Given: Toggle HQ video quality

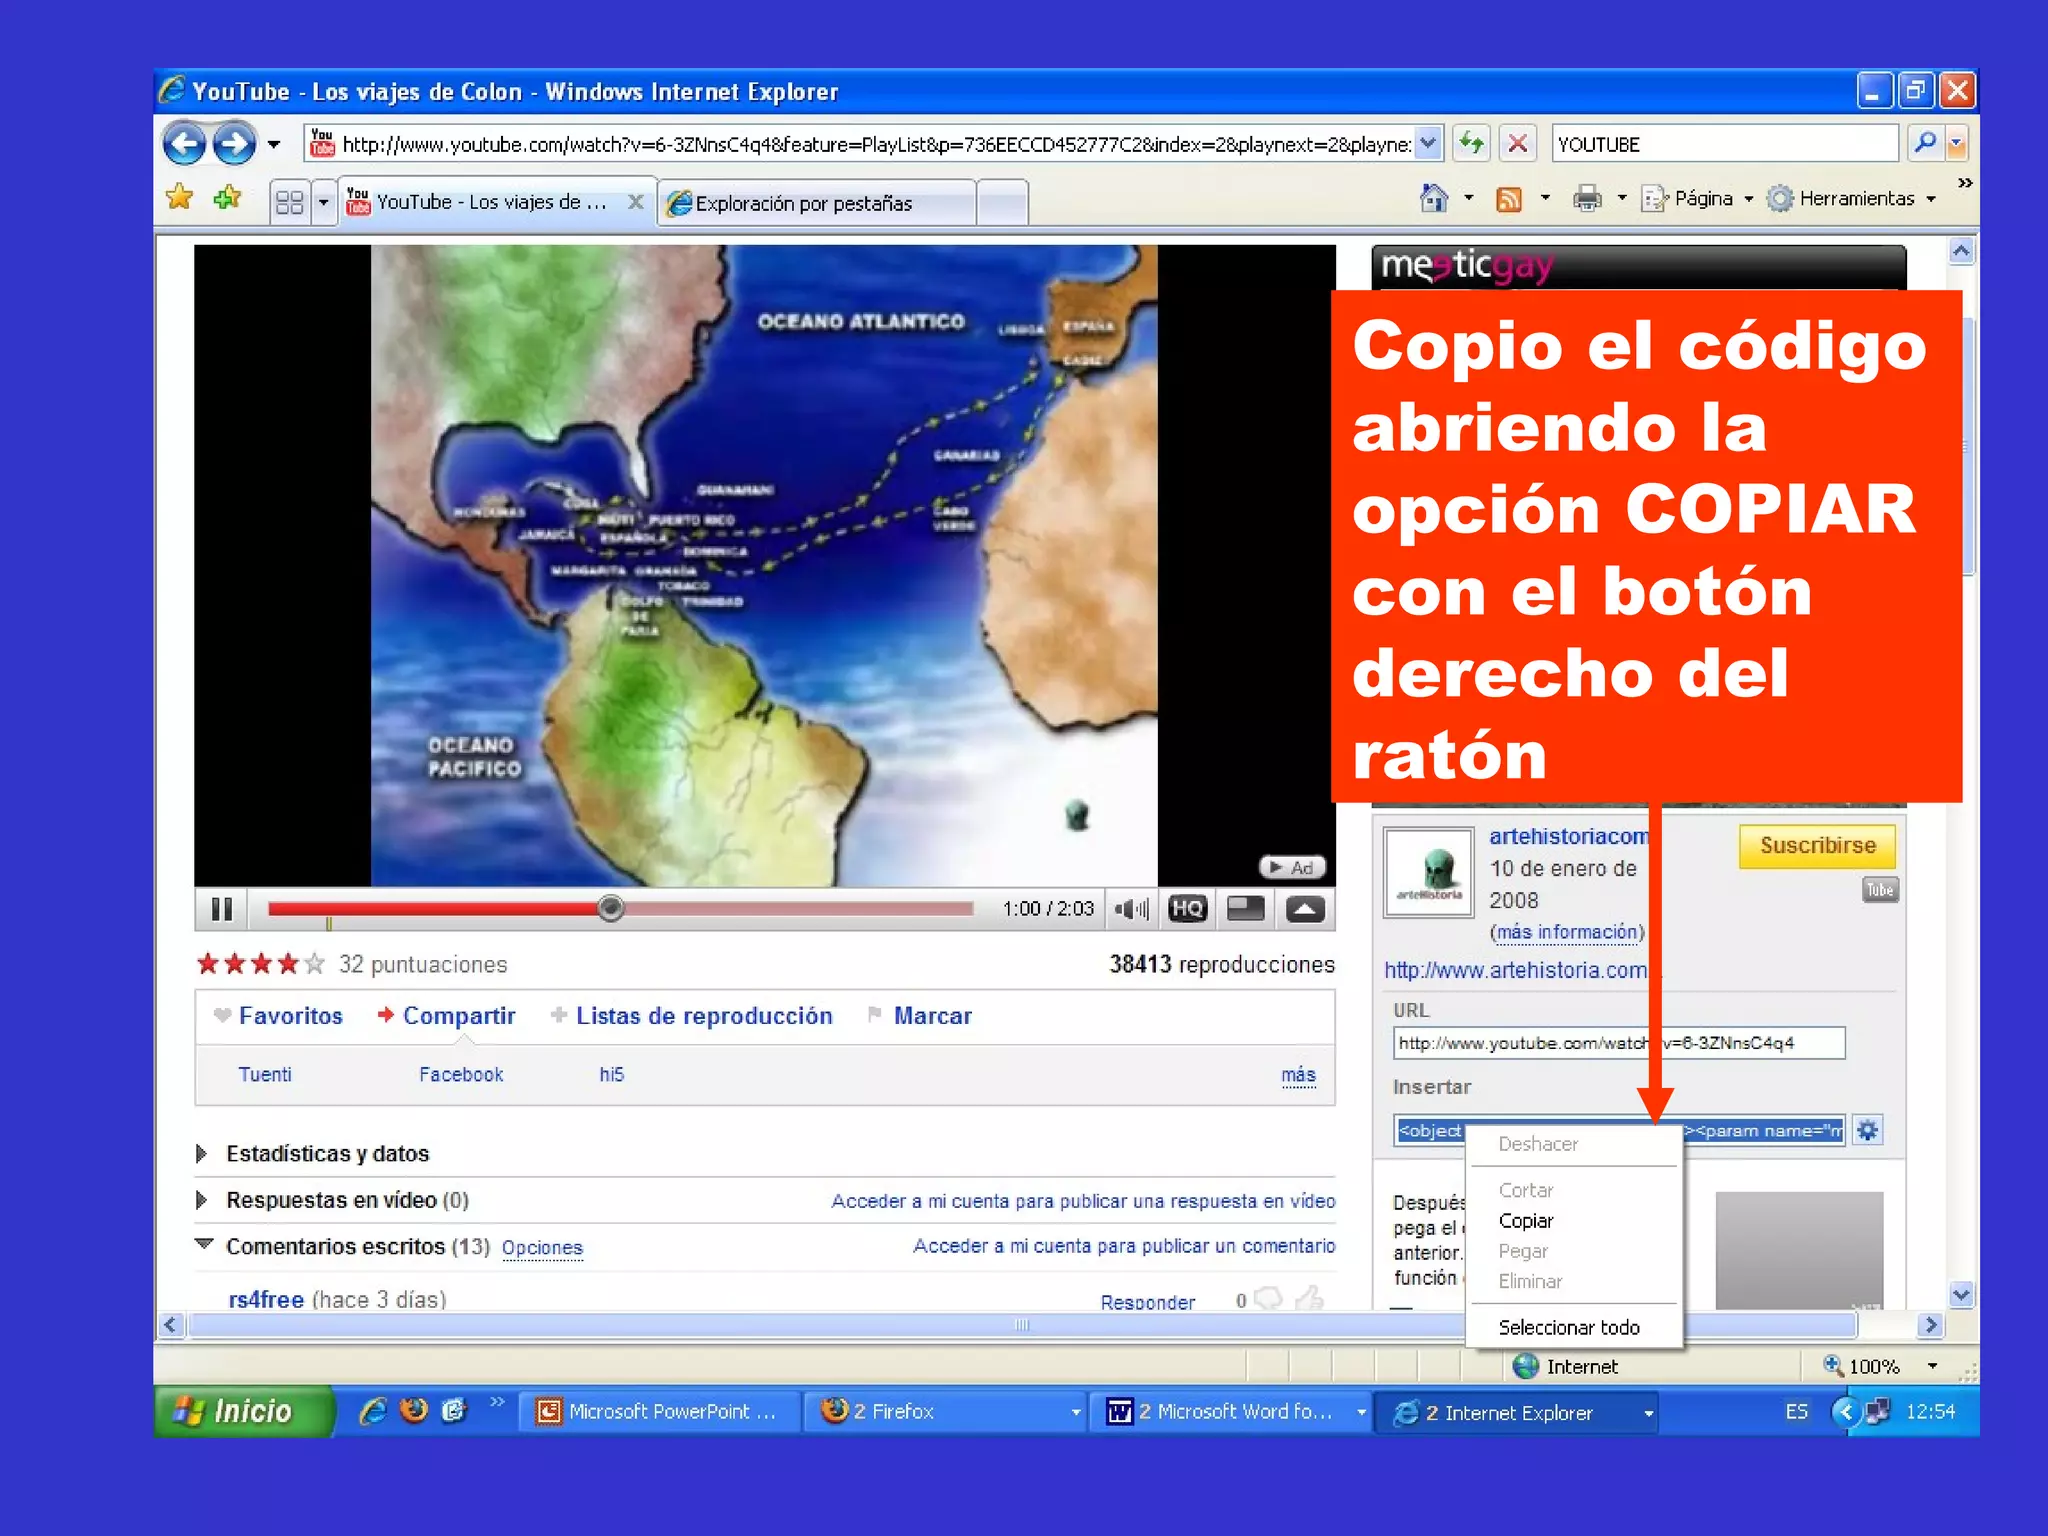Looking at the screenshot, I should pos(1187,909).
